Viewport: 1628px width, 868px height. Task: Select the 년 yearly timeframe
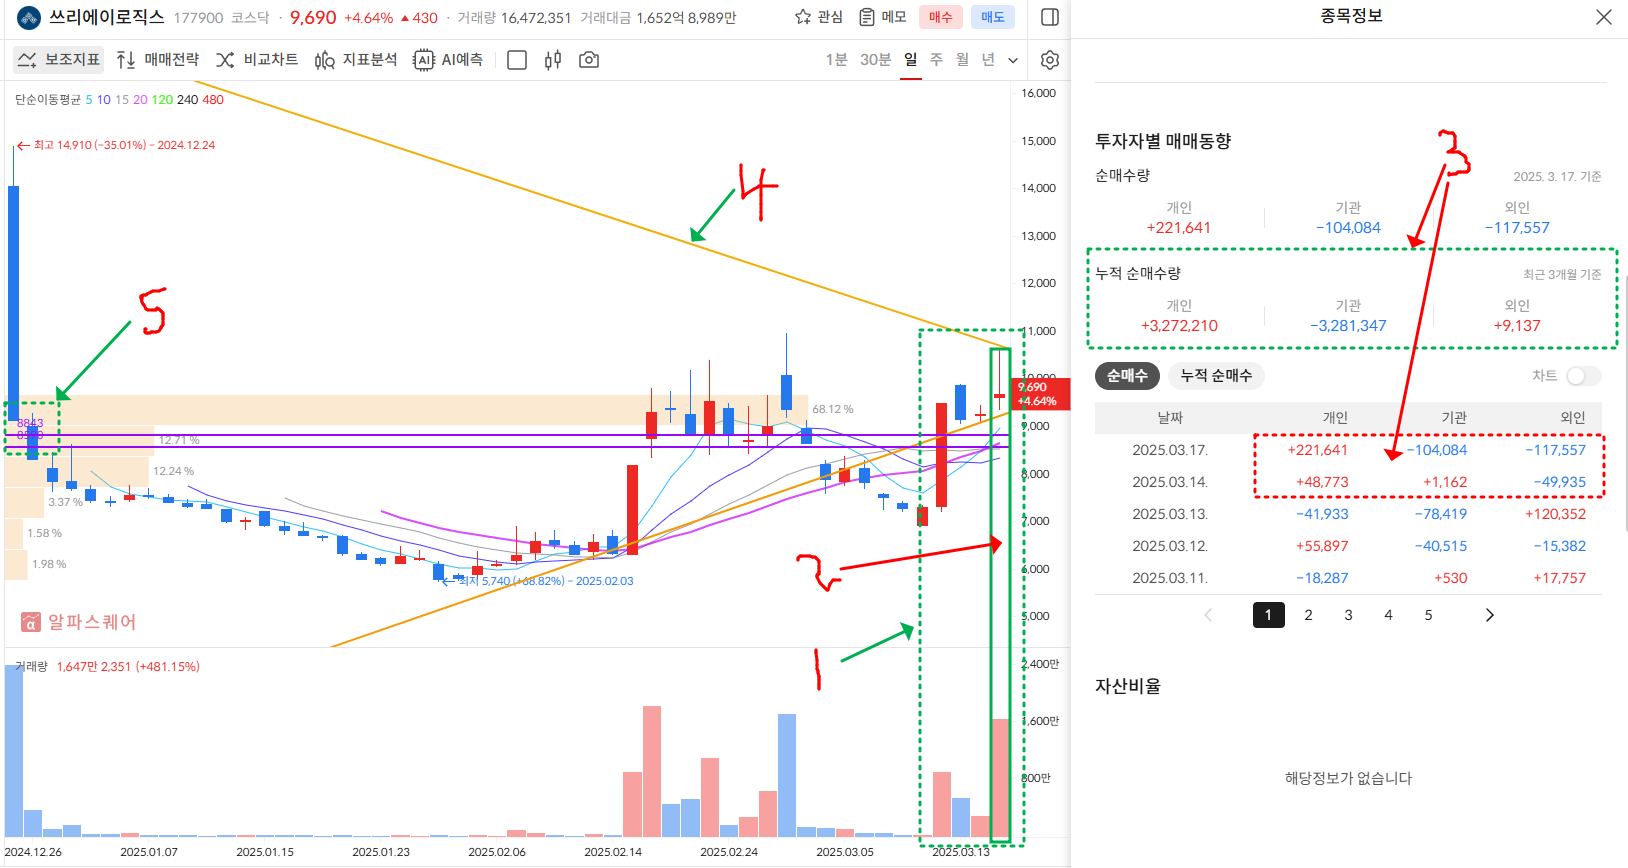click(x=989, y=60)
